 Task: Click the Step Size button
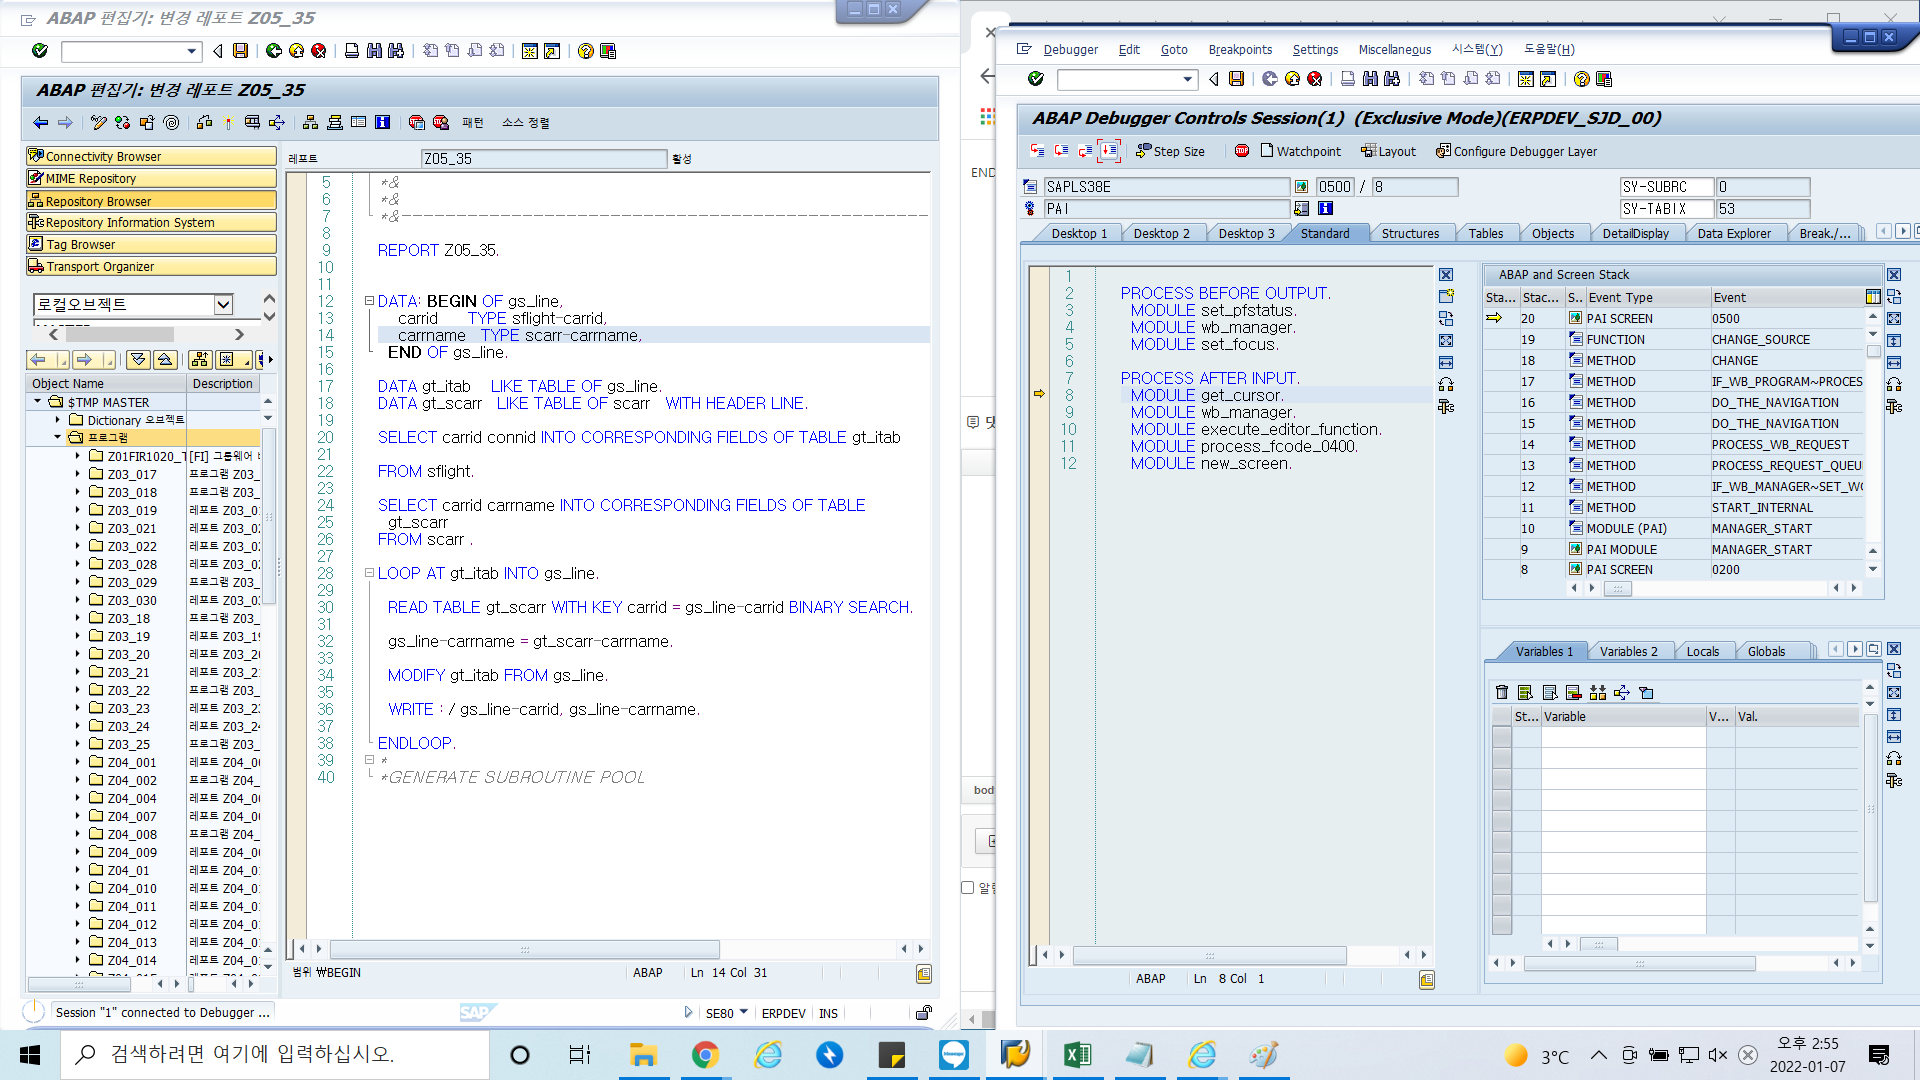pyautogui.click(x=1170, y=151)
